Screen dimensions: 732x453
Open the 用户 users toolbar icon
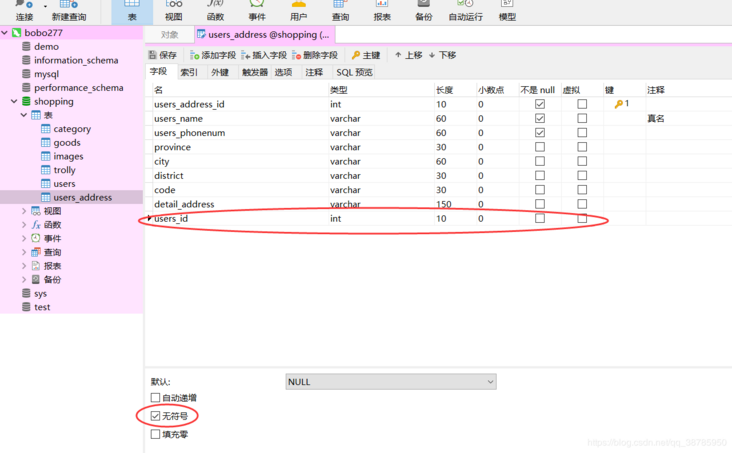(298, 11)
